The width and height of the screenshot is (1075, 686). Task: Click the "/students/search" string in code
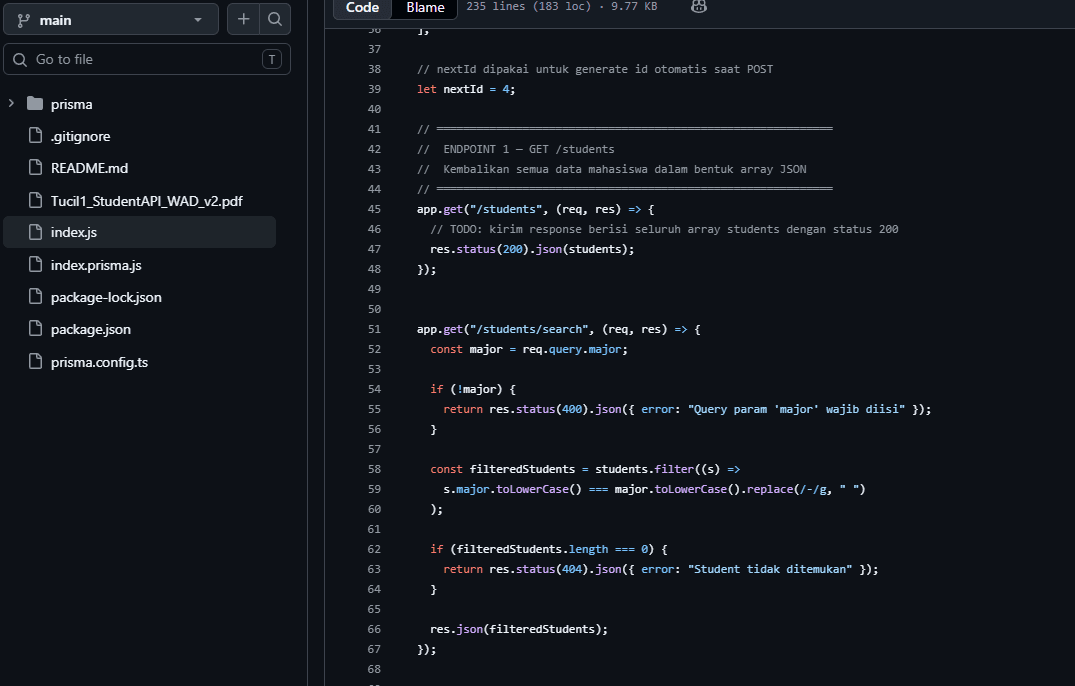click(x=529, y=329)
